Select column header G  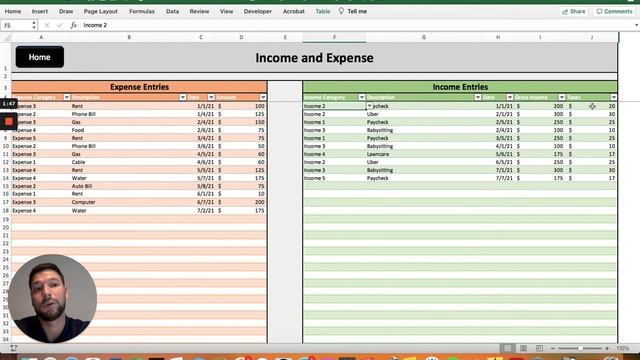tap(424, 37)
